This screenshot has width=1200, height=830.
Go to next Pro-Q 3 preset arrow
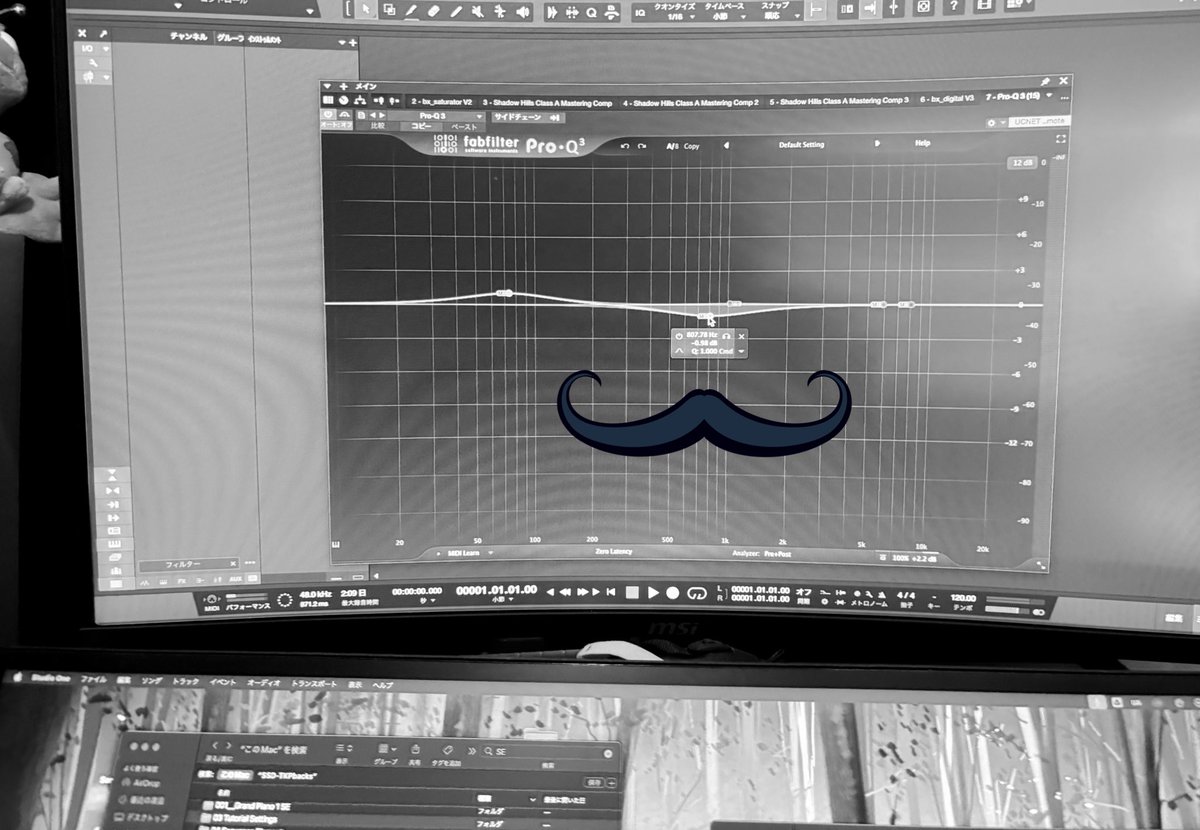[877, 143]
